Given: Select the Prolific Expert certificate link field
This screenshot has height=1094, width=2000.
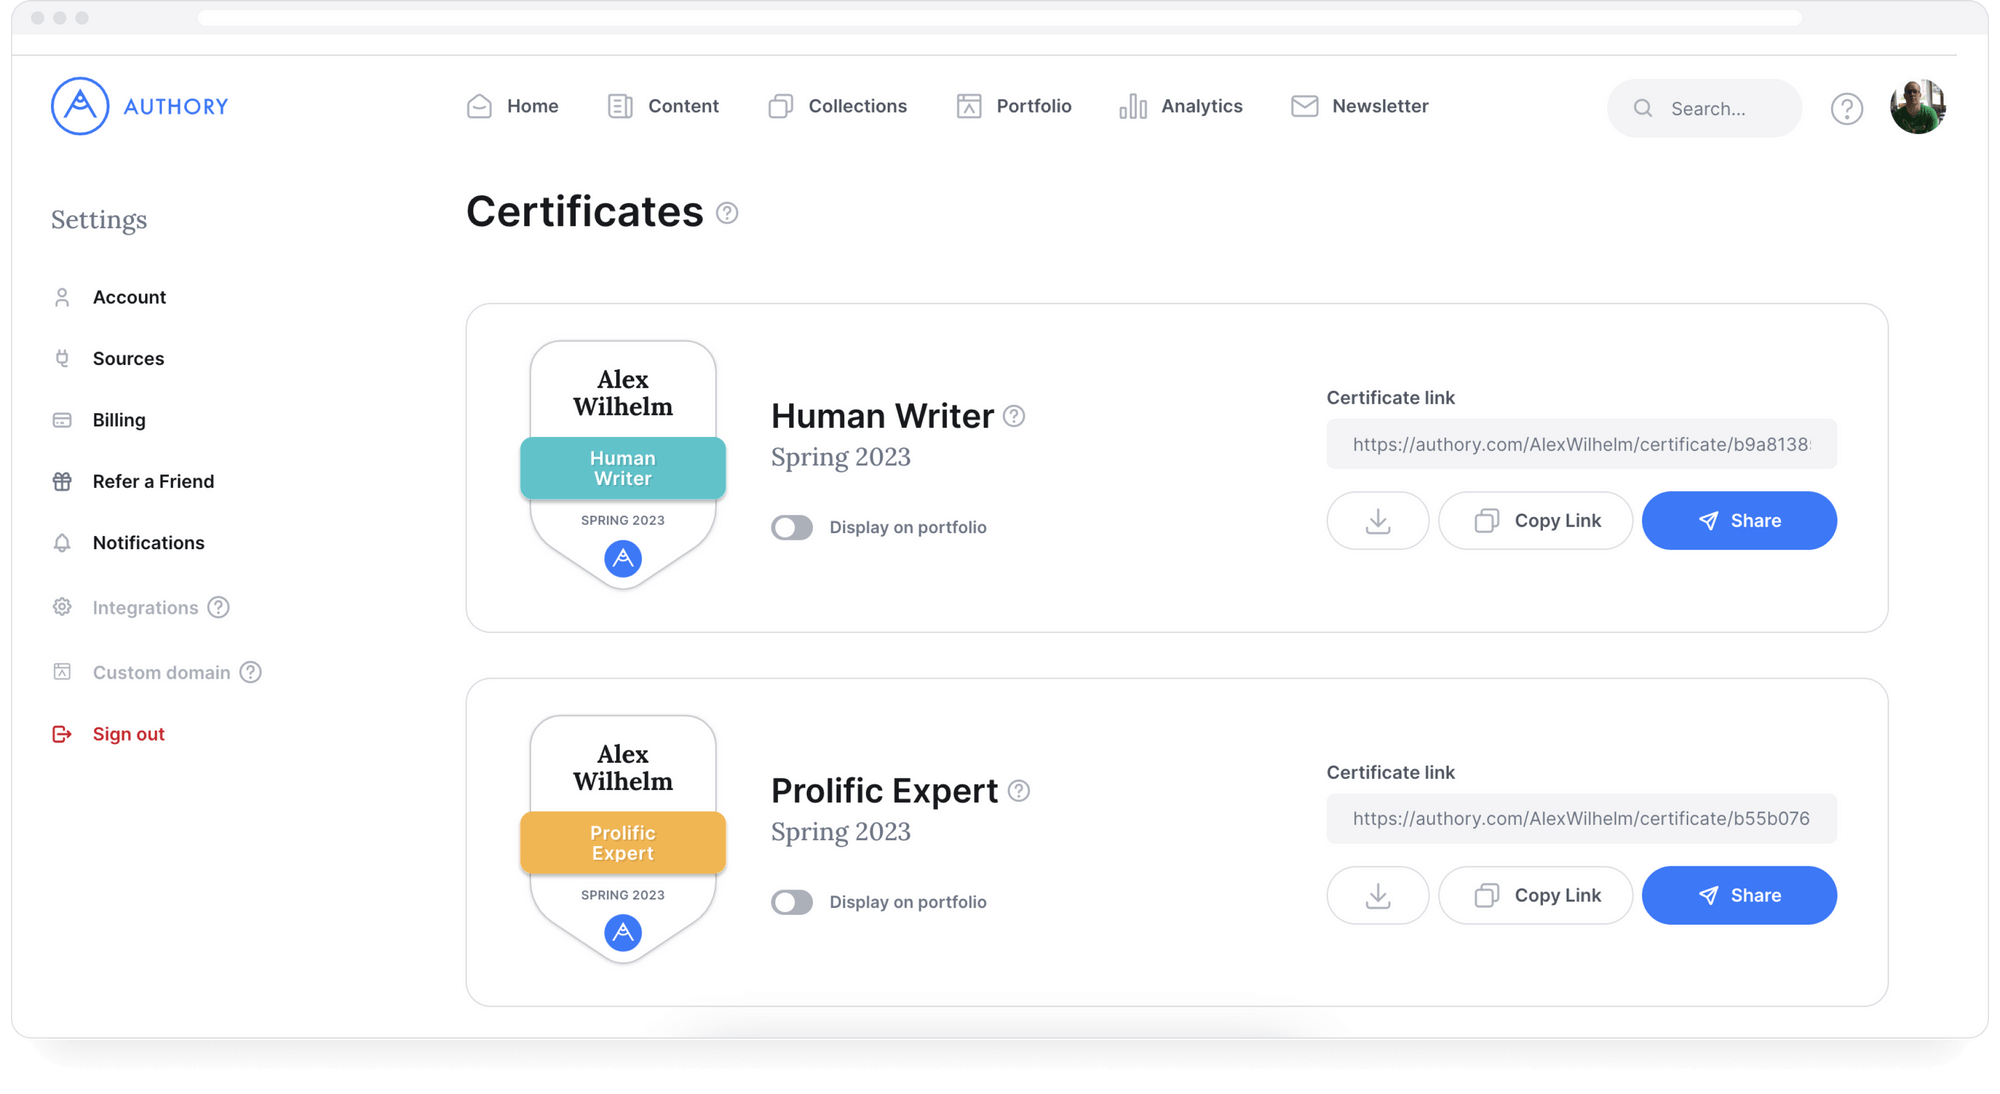Looking at the screenshot, I should (1581, 818).
